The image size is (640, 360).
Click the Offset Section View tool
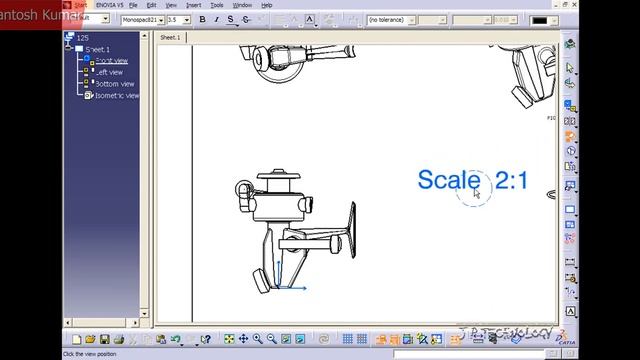point(570,121)
